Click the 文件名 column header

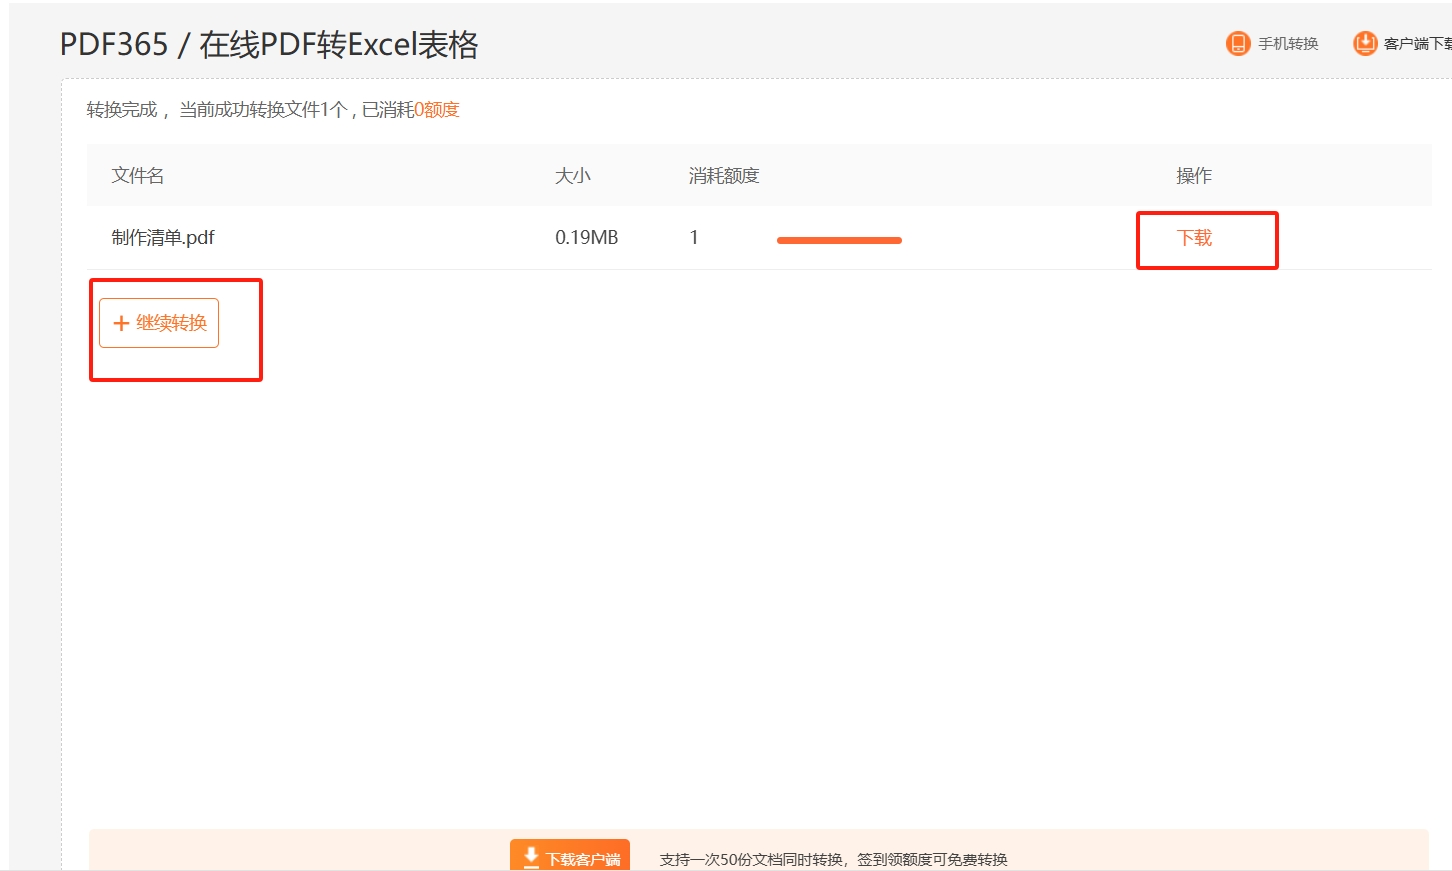[x=138, y=176]
